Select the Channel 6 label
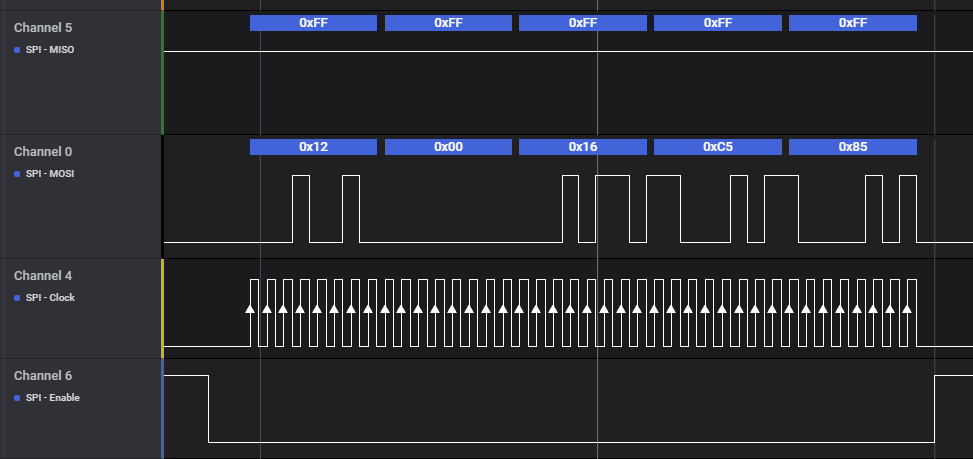This screenshot has height=459, width=973. coord(43,376)
